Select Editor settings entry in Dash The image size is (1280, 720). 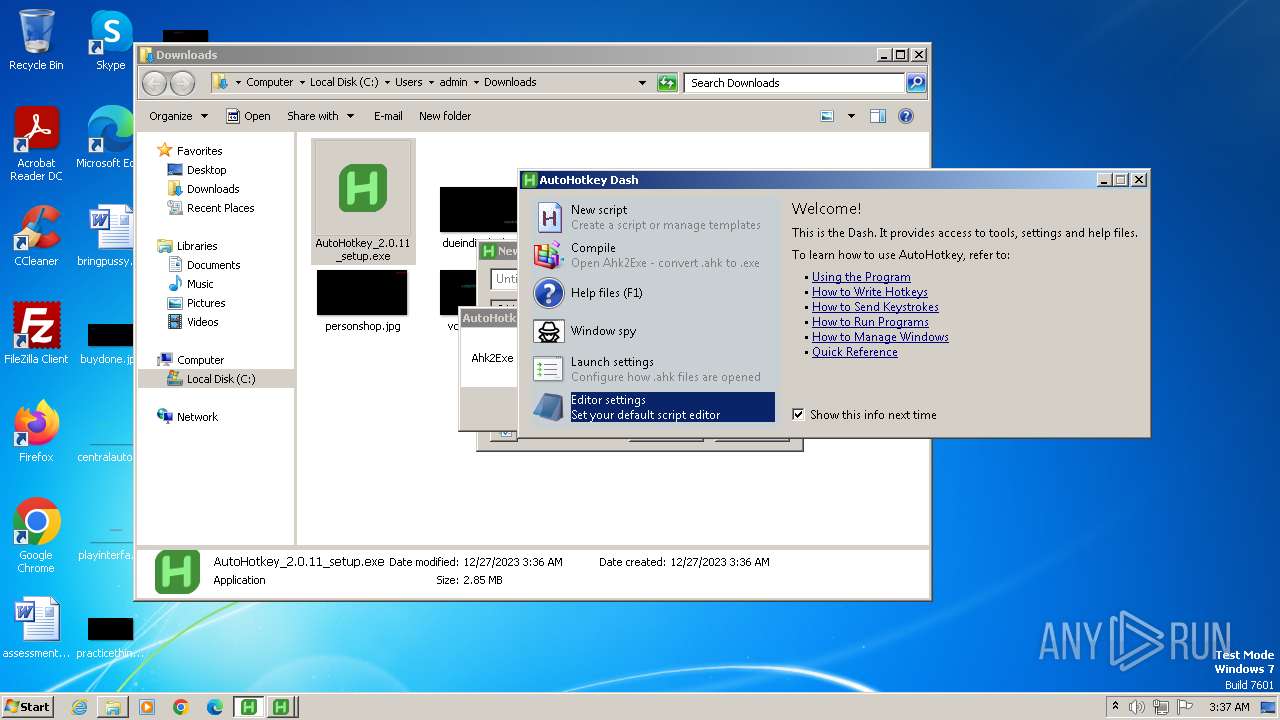click(654, 407)
